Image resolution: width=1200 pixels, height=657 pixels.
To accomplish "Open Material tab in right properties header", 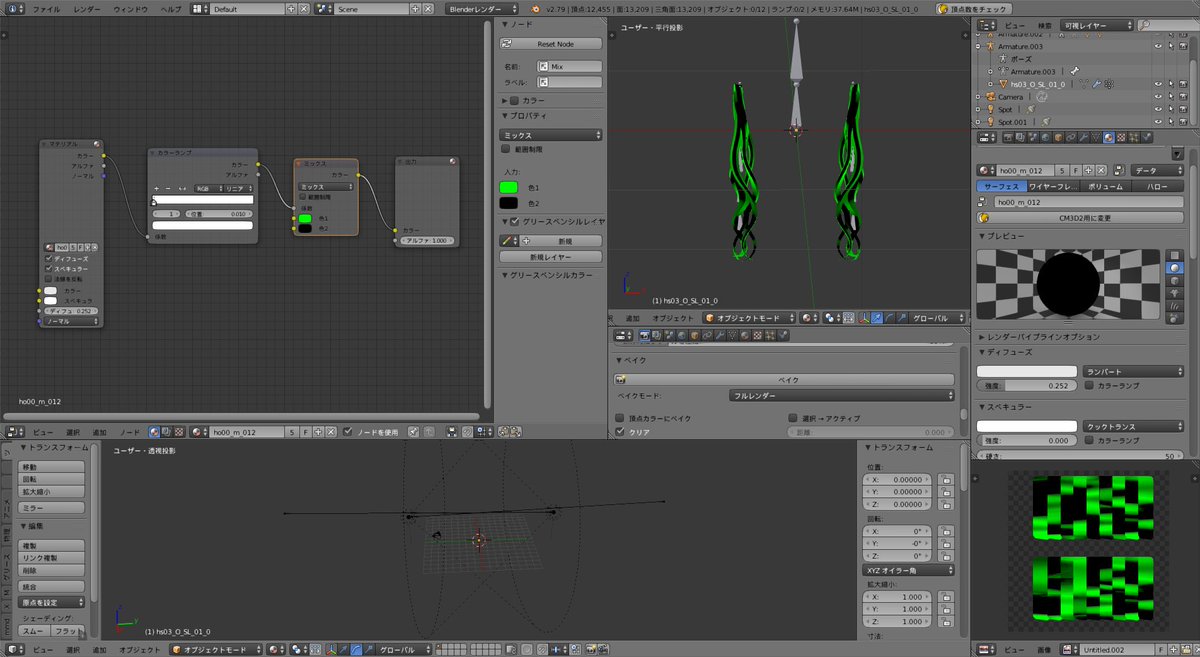I will pos(1108,137).
